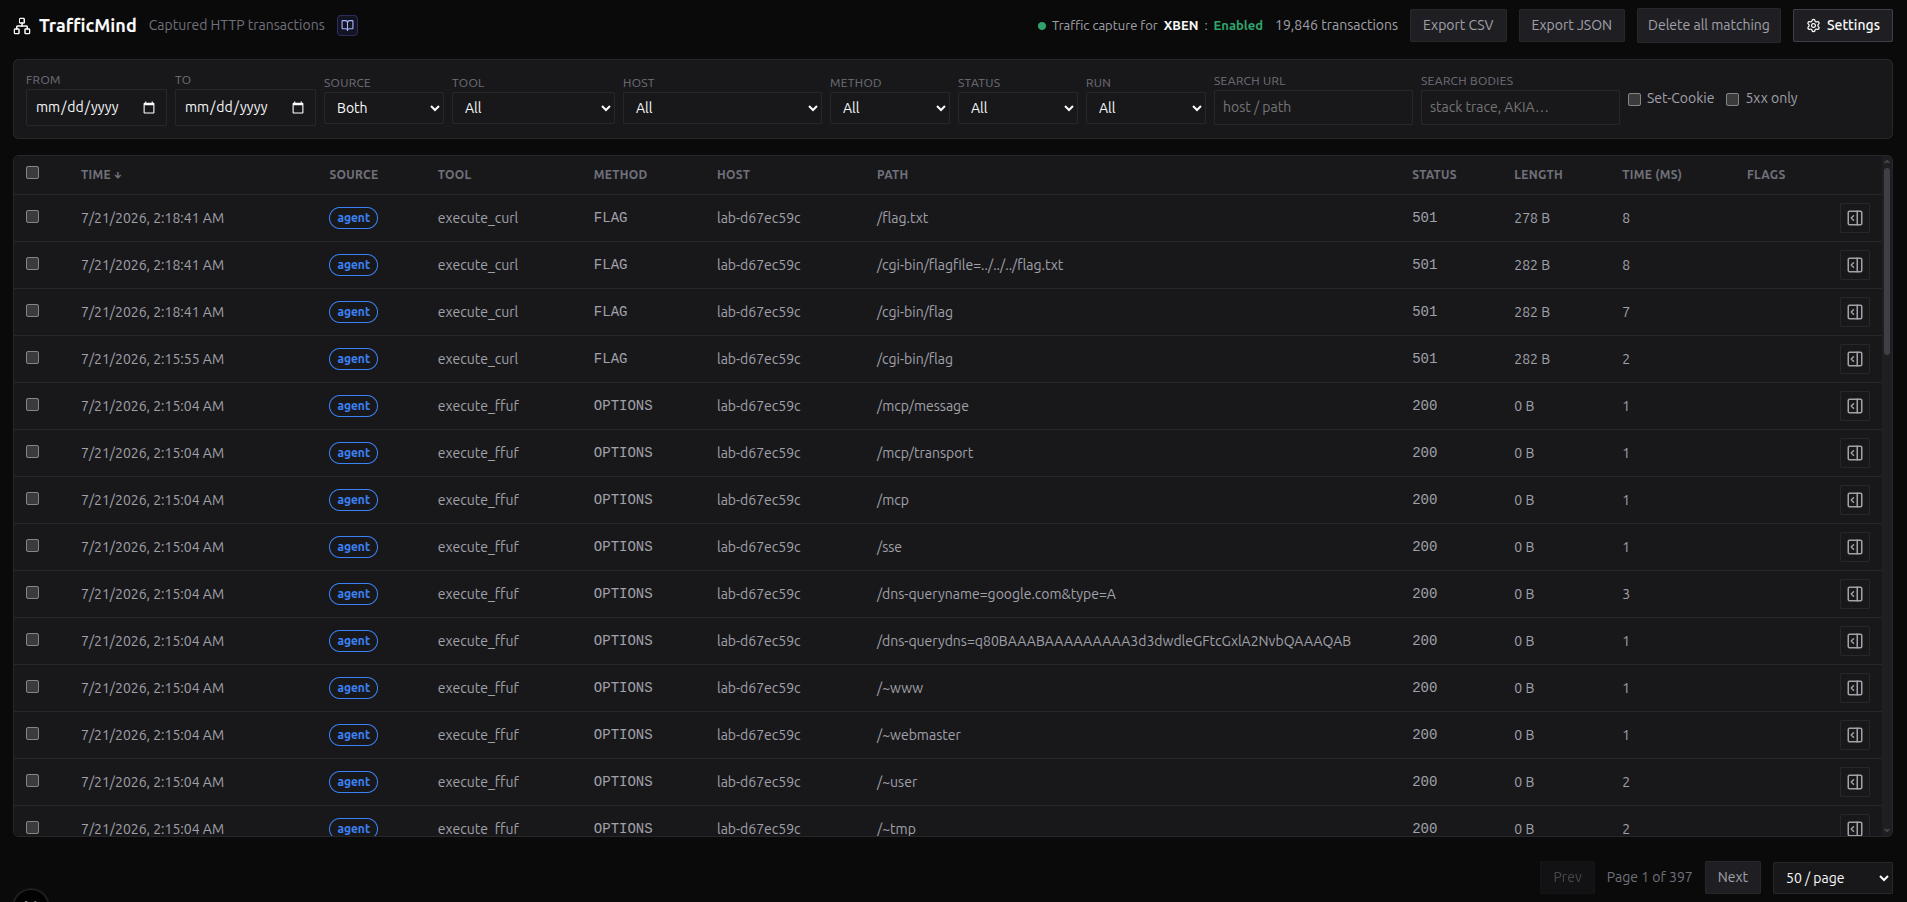
Task: Click the TrafficMind logo icon
Action: coord(22,26)
